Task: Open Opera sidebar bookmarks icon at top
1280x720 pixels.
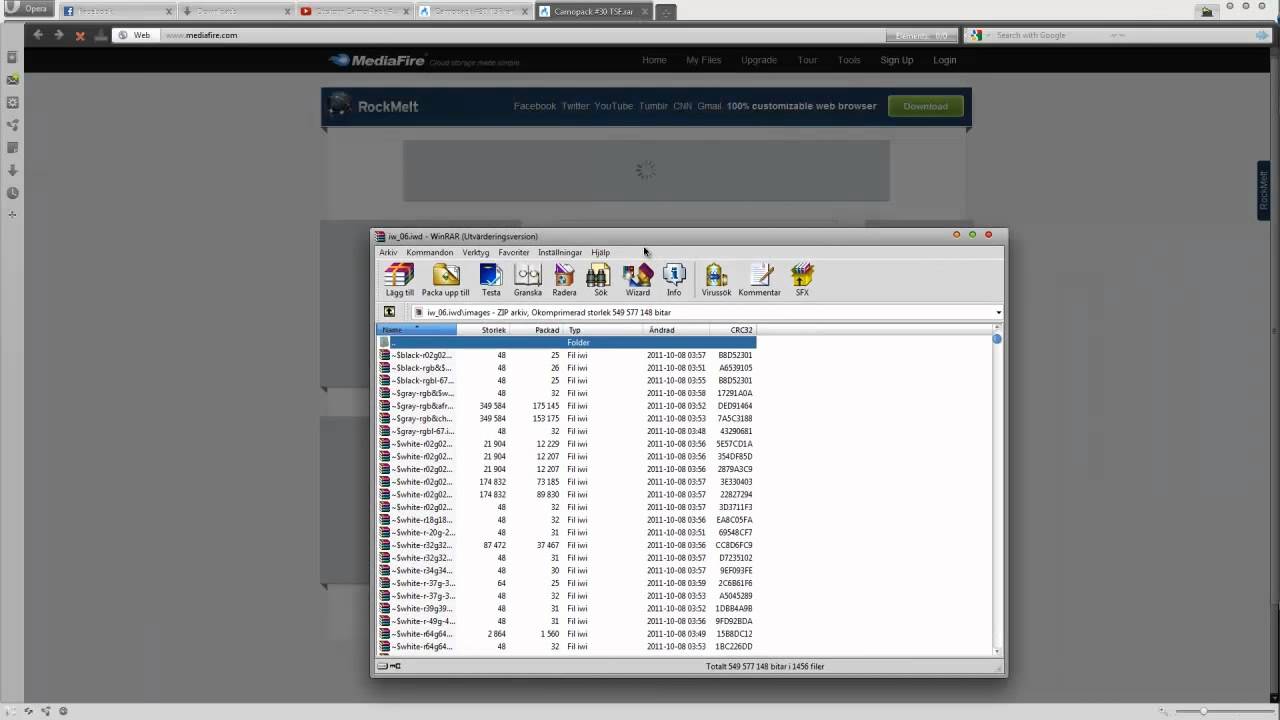Action: click(12, 57)
